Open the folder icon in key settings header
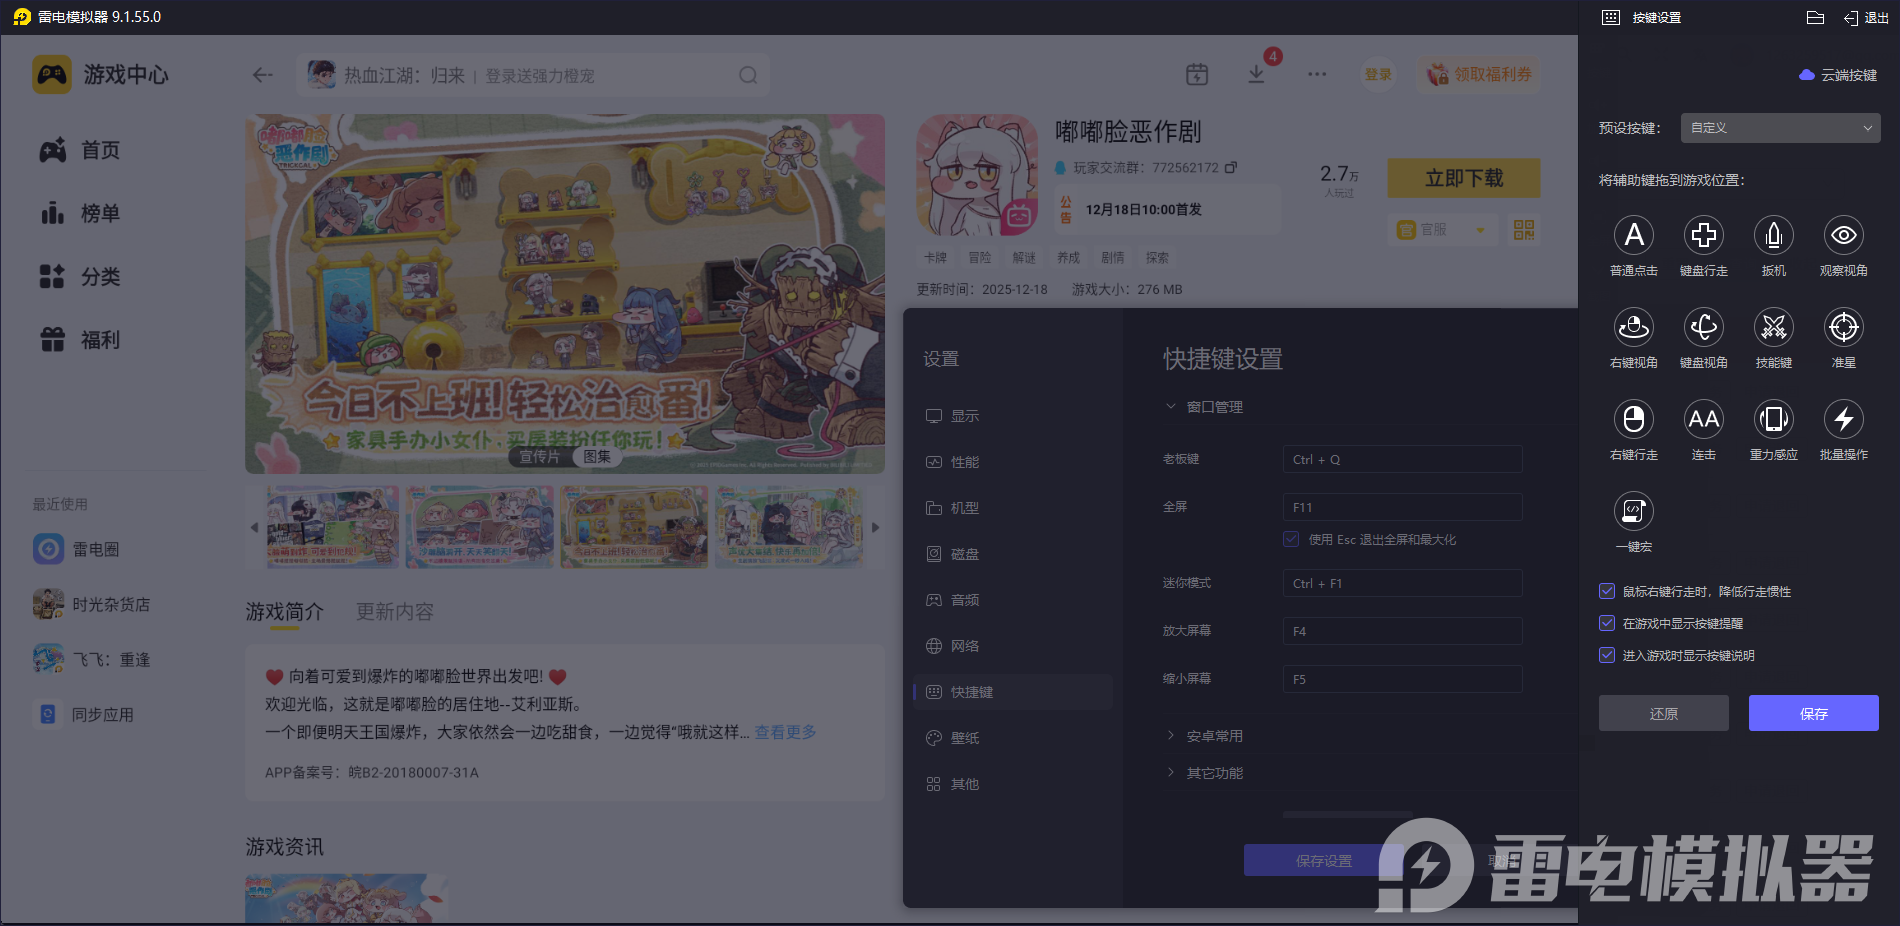1900x926 pixels. 1816,17
